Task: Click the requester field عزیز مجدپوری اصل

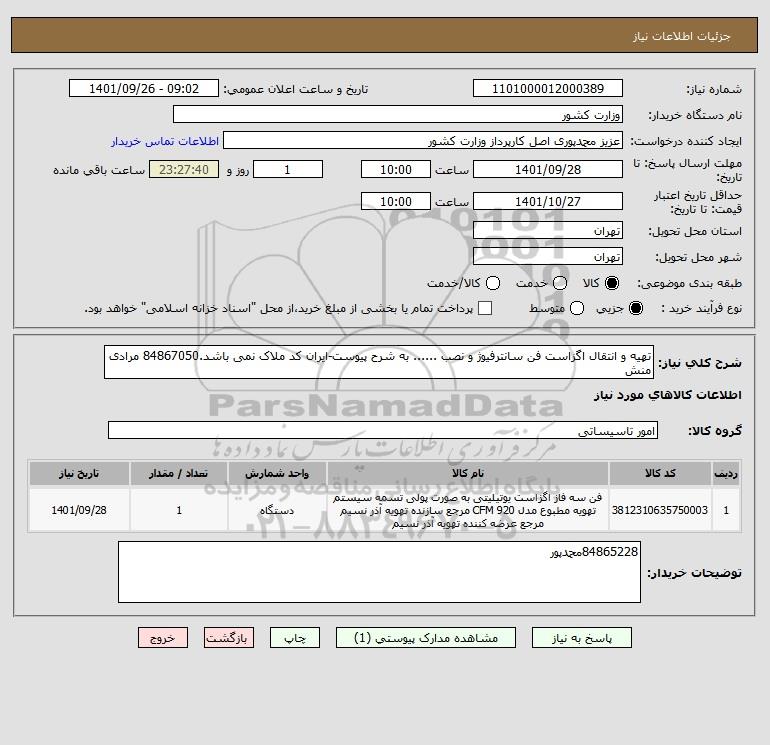Action: pos(423,141)
